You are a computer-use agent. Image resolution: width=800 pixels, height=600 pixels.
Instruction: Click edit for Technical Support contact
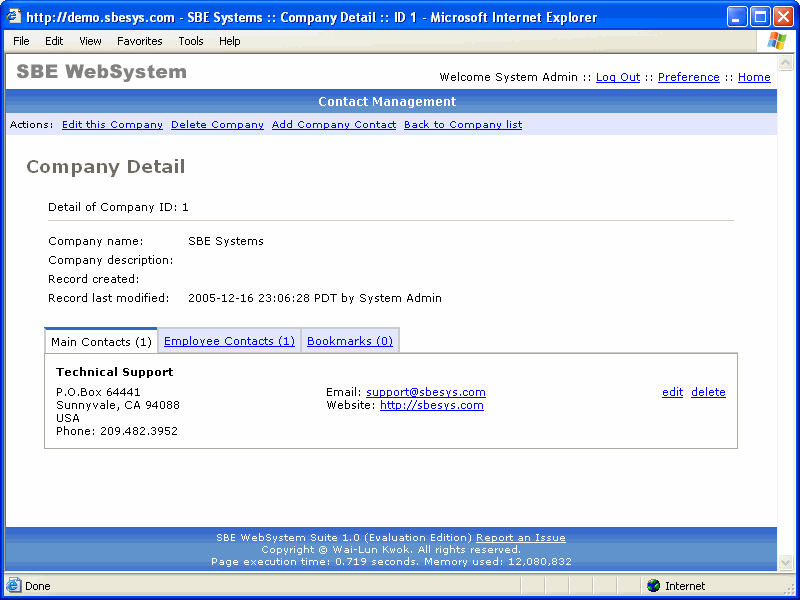click(x=672, y=392)
